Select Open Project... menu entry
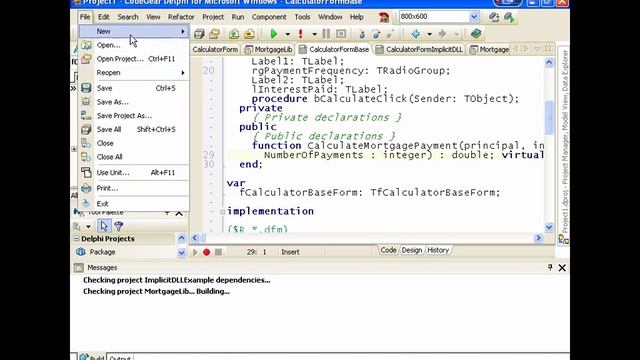640x360 pixels. pyautogui.click(x=133, y=59)
